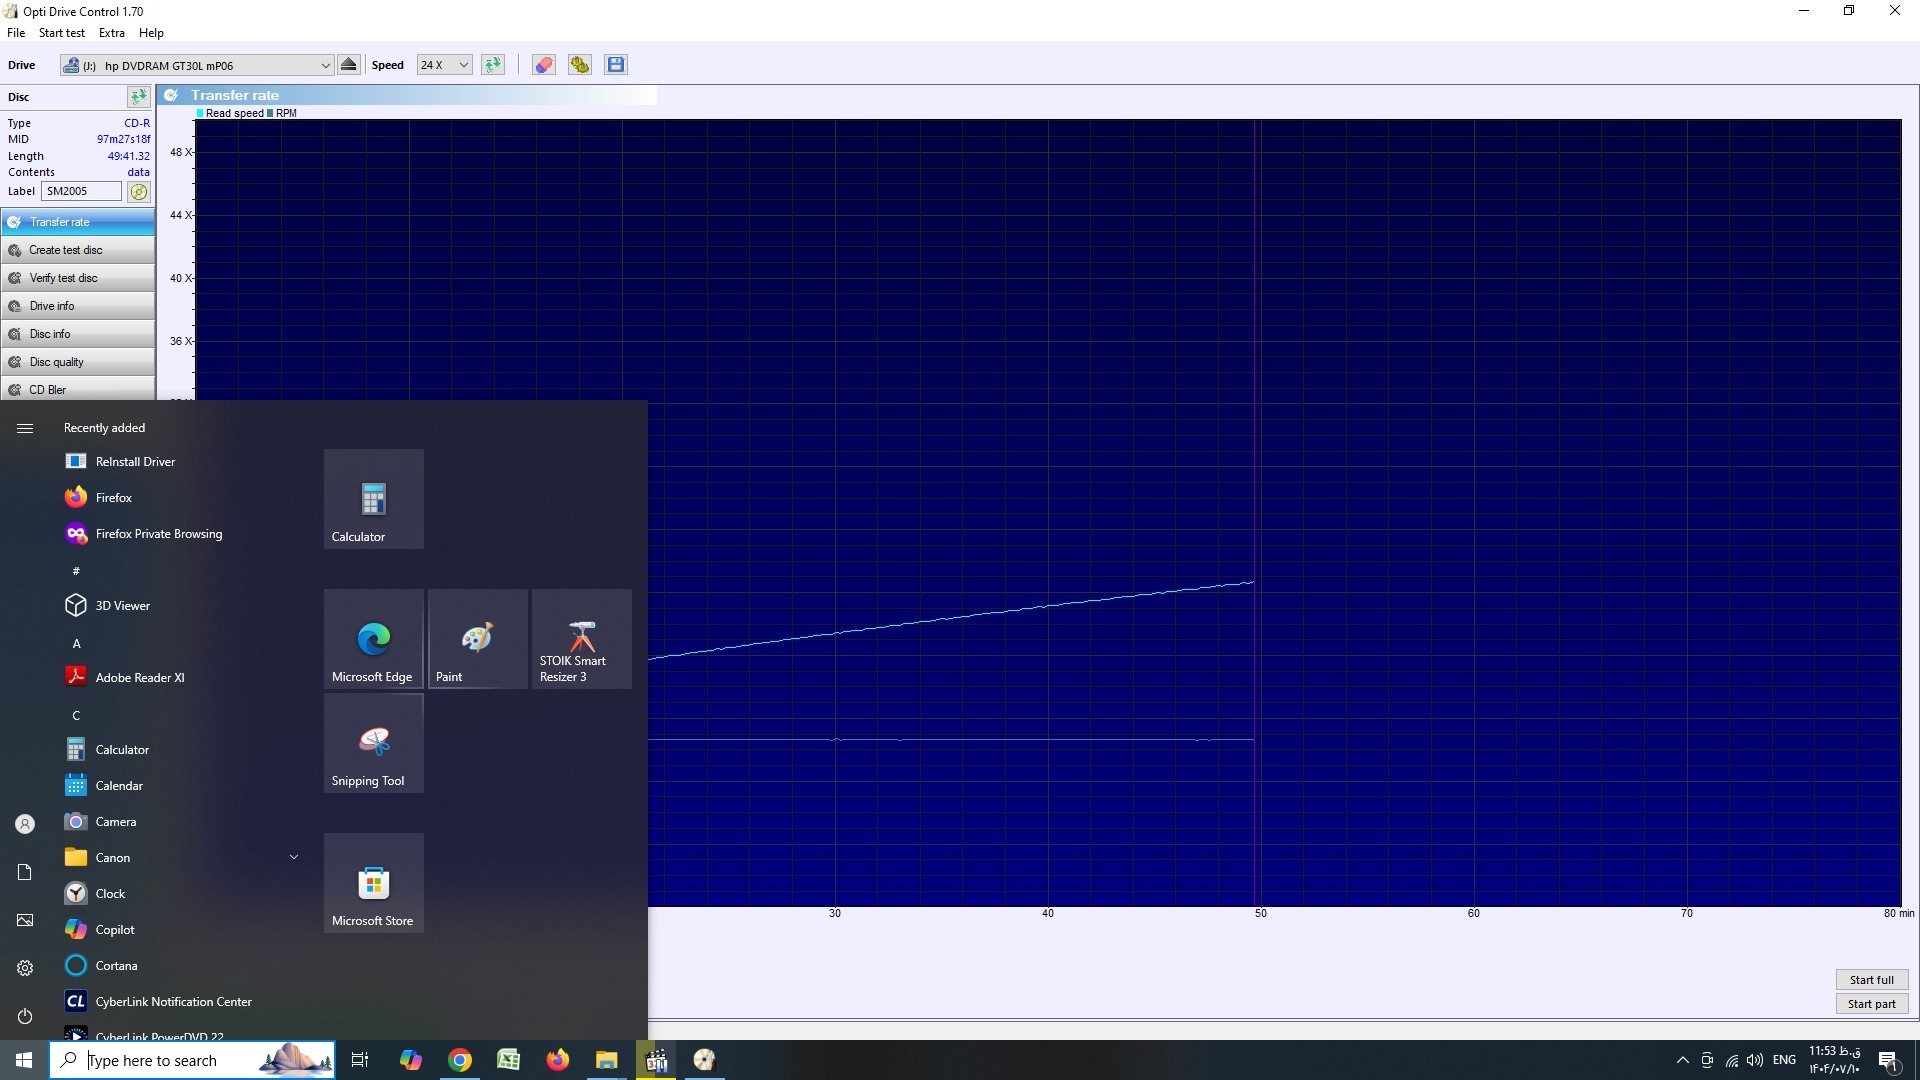
Task: Open the STOIK Smart Resizer 3 tile
Action: point(581,640)
